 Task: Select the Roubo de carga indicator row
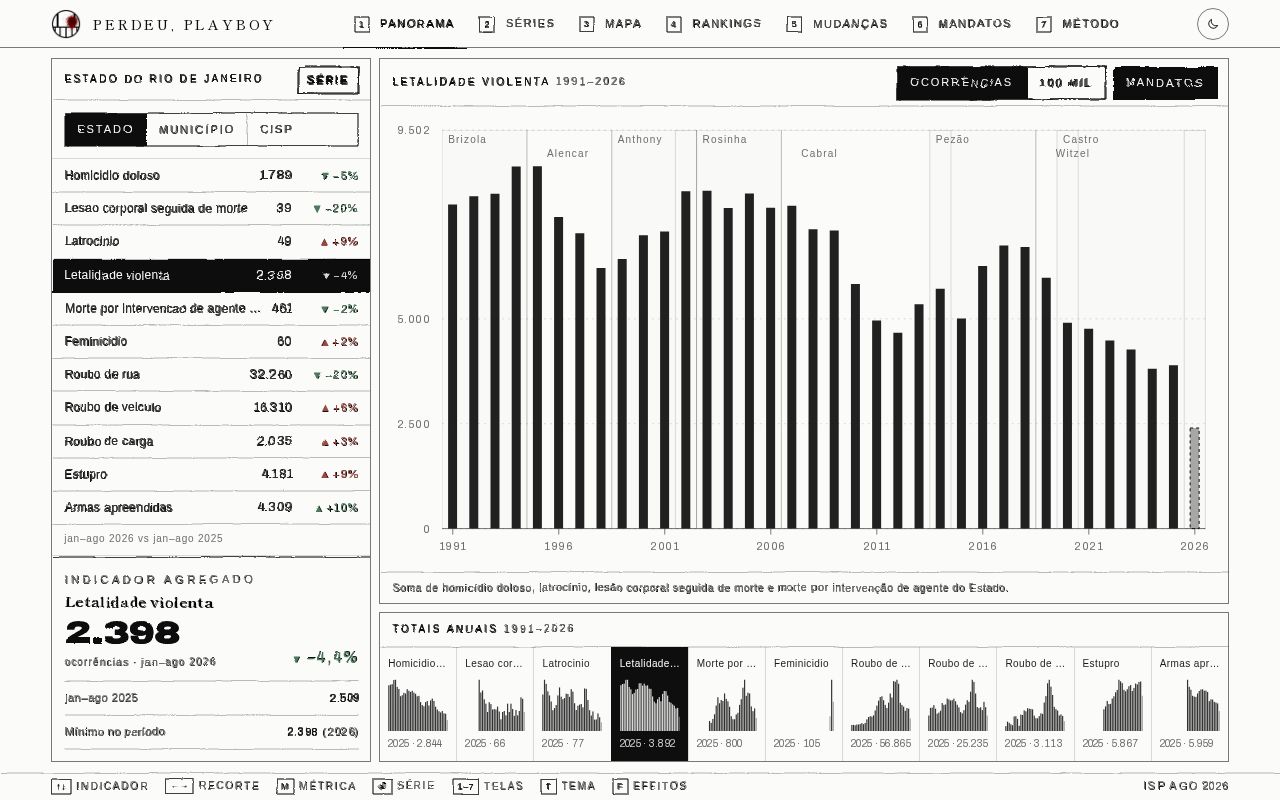(211, 441)
